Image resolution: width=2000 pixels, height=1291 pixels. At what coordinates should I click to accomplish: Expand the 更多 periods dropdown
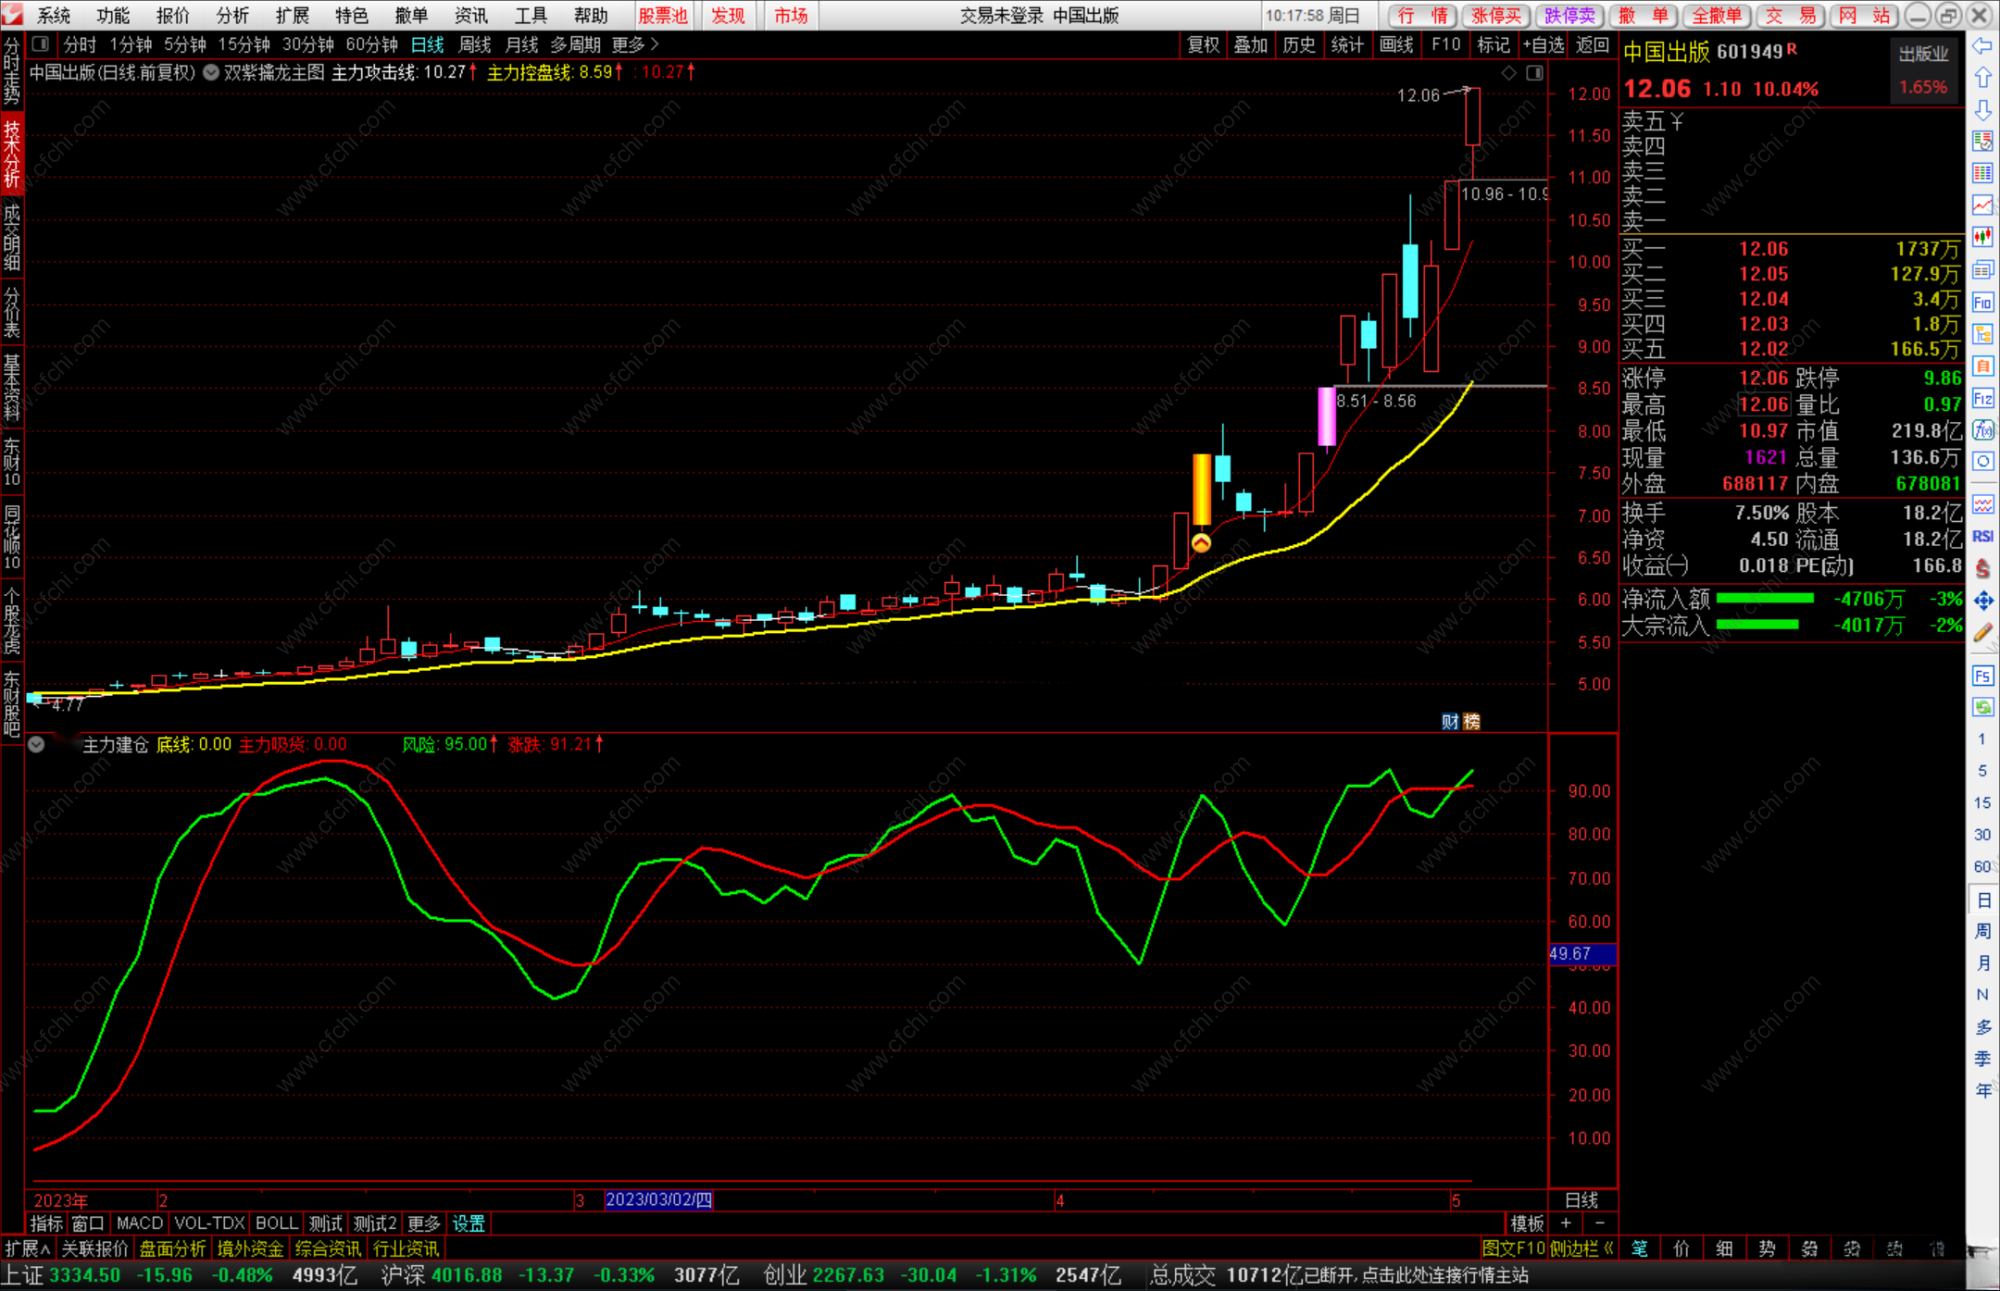point(635,44)
